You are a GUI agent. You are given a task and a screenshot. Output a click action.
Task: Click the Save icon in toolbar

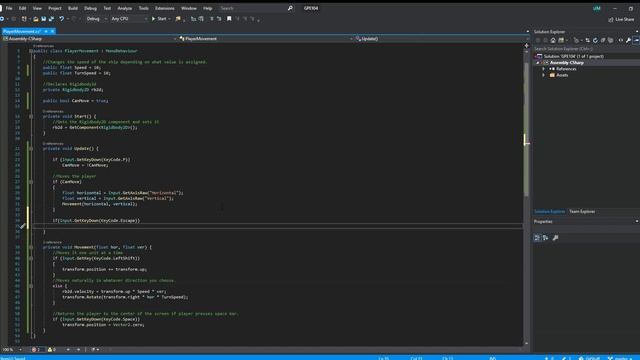[44, 19]
